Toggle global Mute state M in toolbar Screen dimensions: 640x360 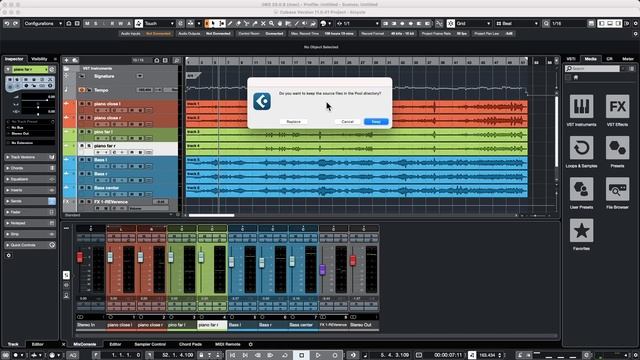pyautogui.click(x=87, y=24)
